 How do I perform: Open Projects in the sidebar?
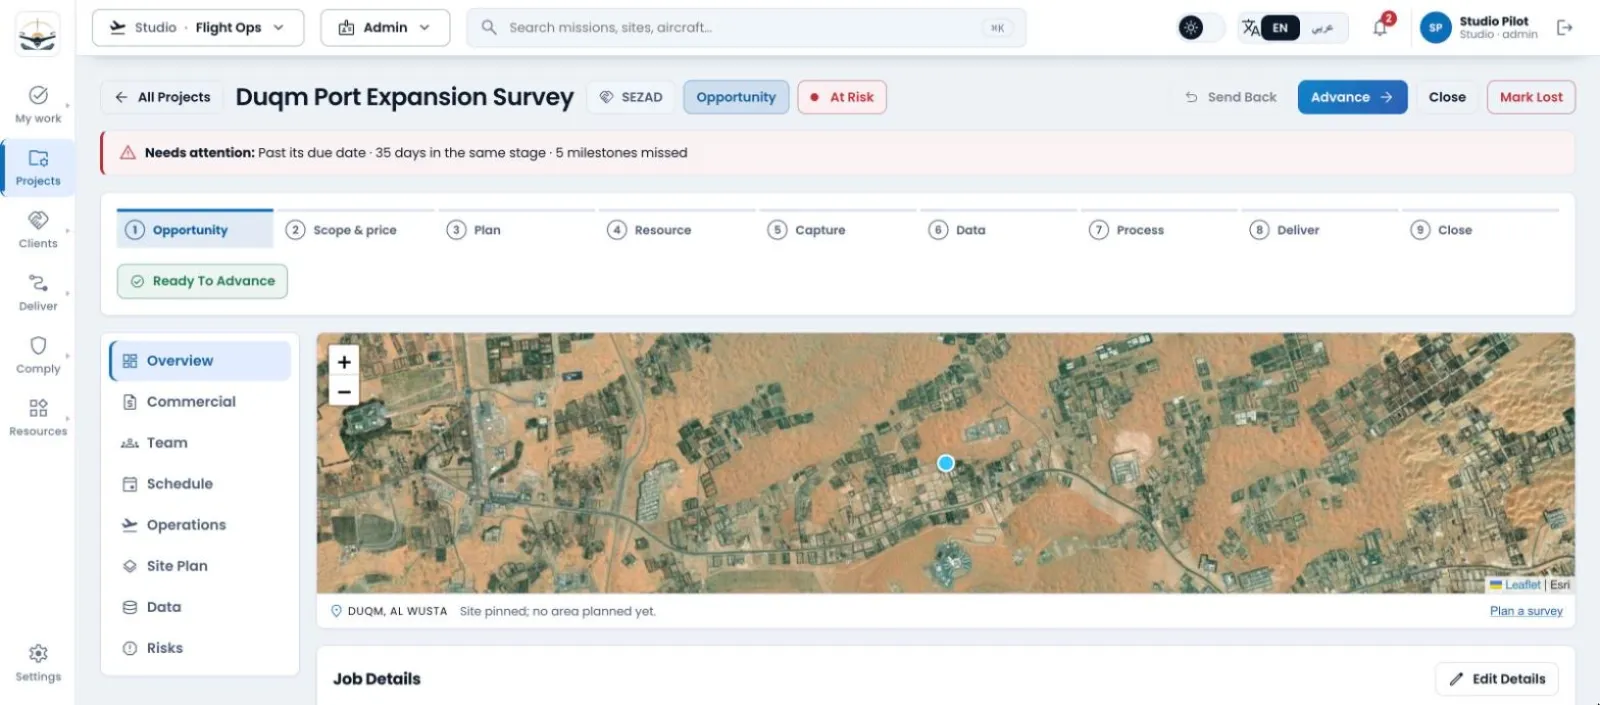point(38,167)
